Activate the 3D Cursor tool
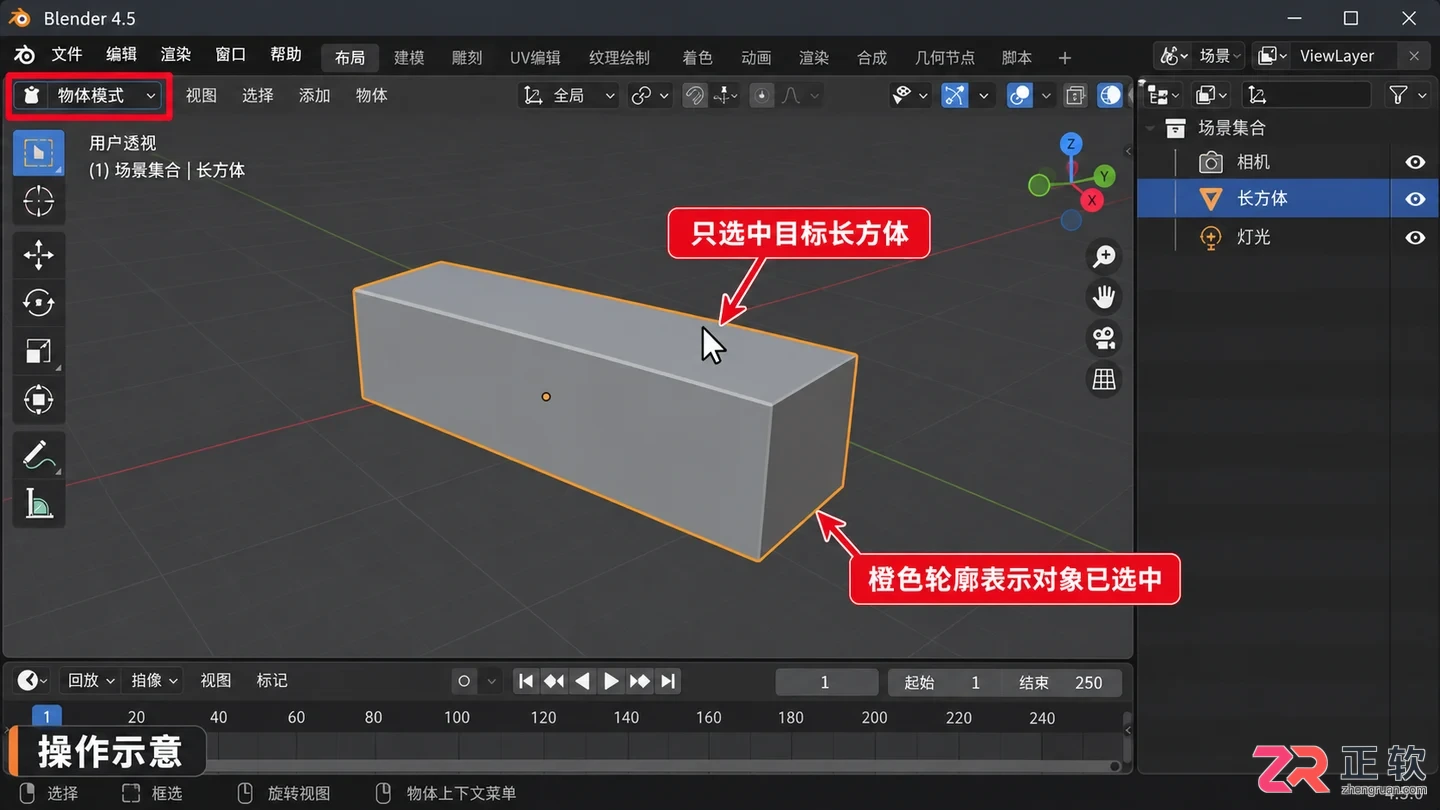This screenshot has width=1440, height=810. click(39, 202)
